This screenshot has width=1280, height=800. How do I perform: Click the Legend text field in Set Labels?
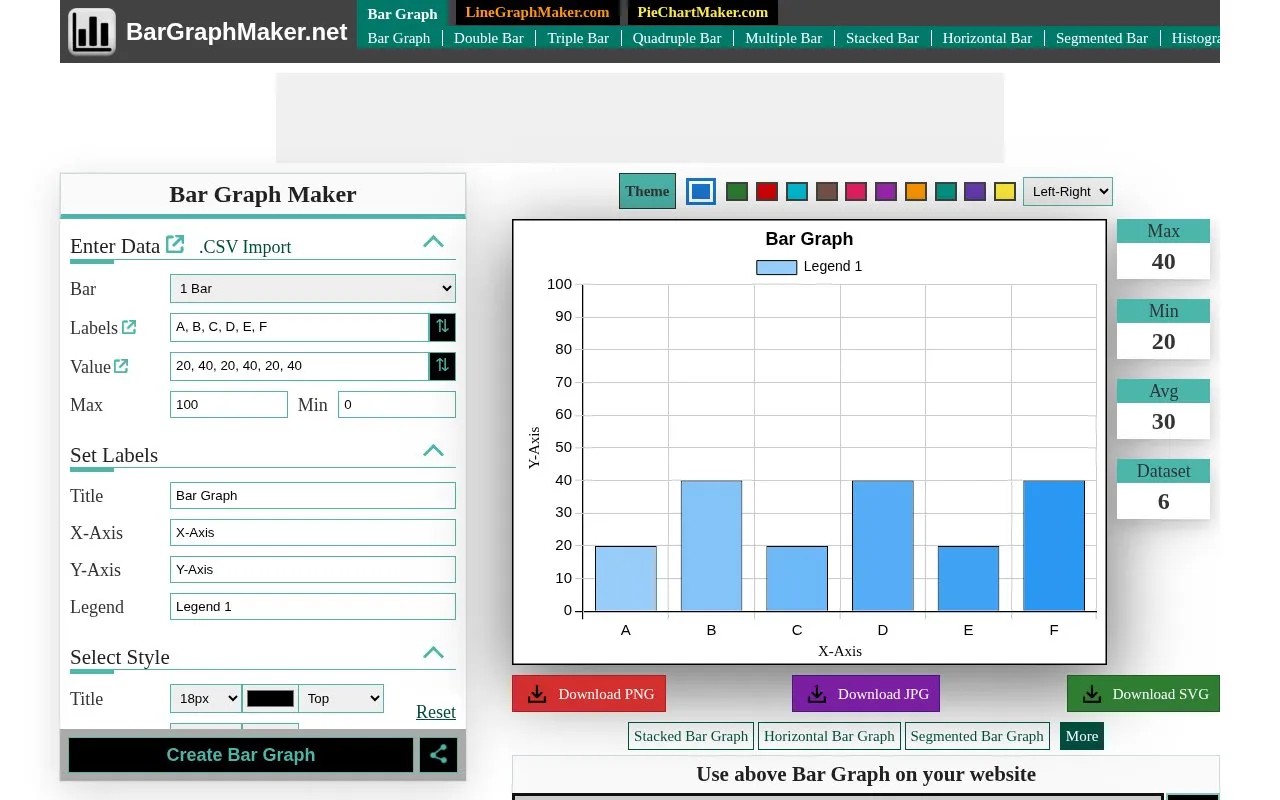click(x=313, y=606)
